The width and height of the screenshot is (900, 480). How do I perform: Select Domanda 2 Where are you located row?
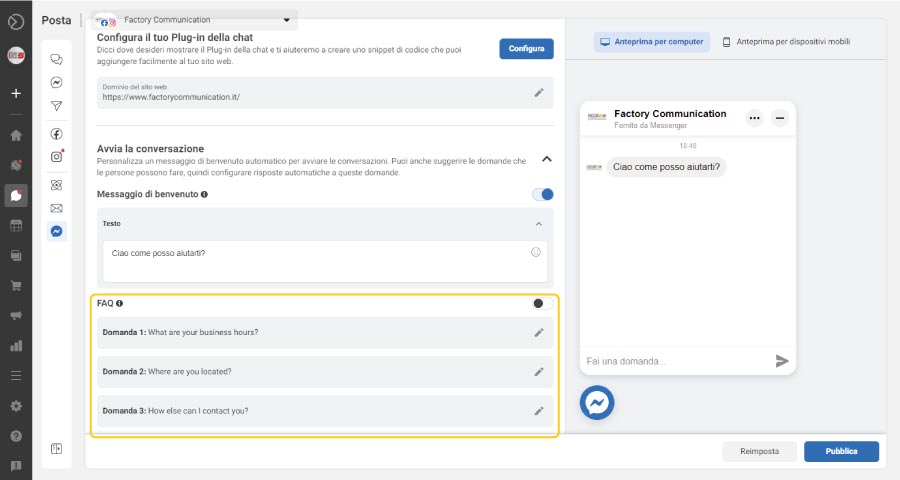pos(325,371)
